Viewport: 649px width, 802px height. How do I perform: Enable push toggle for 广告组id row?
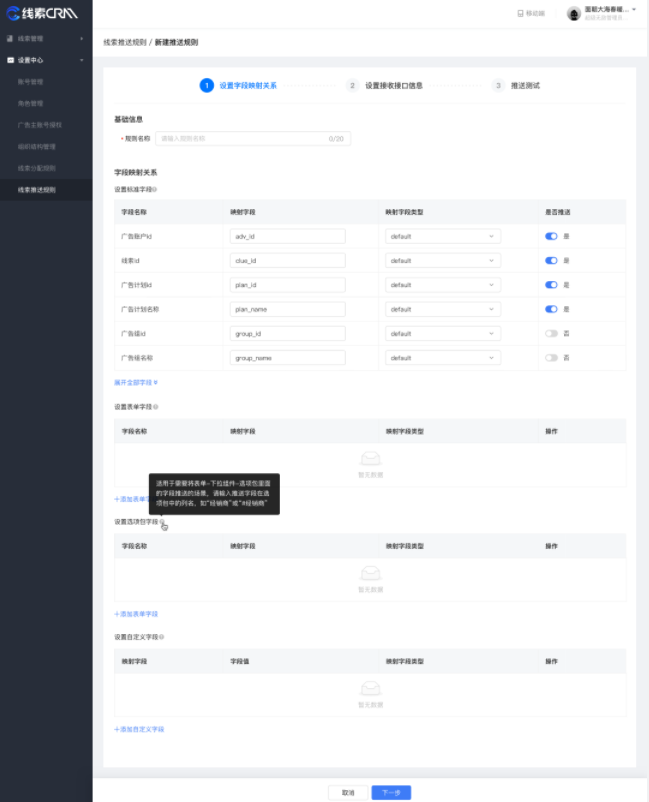click(551, 333)
